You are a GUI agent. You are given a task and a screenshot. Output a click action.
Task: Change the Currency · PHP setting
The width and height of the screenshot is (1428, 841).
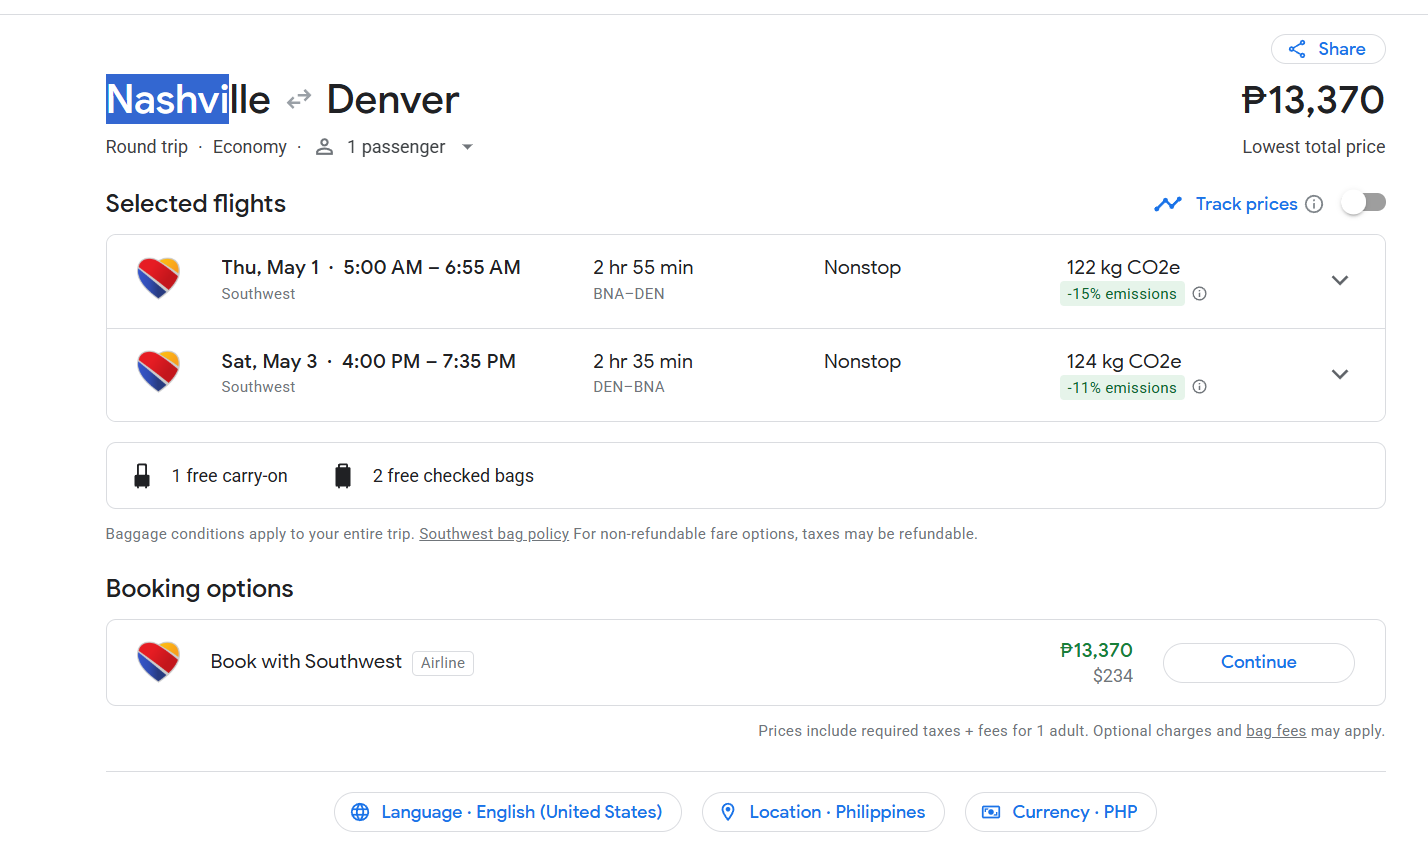click(1060, 812)
